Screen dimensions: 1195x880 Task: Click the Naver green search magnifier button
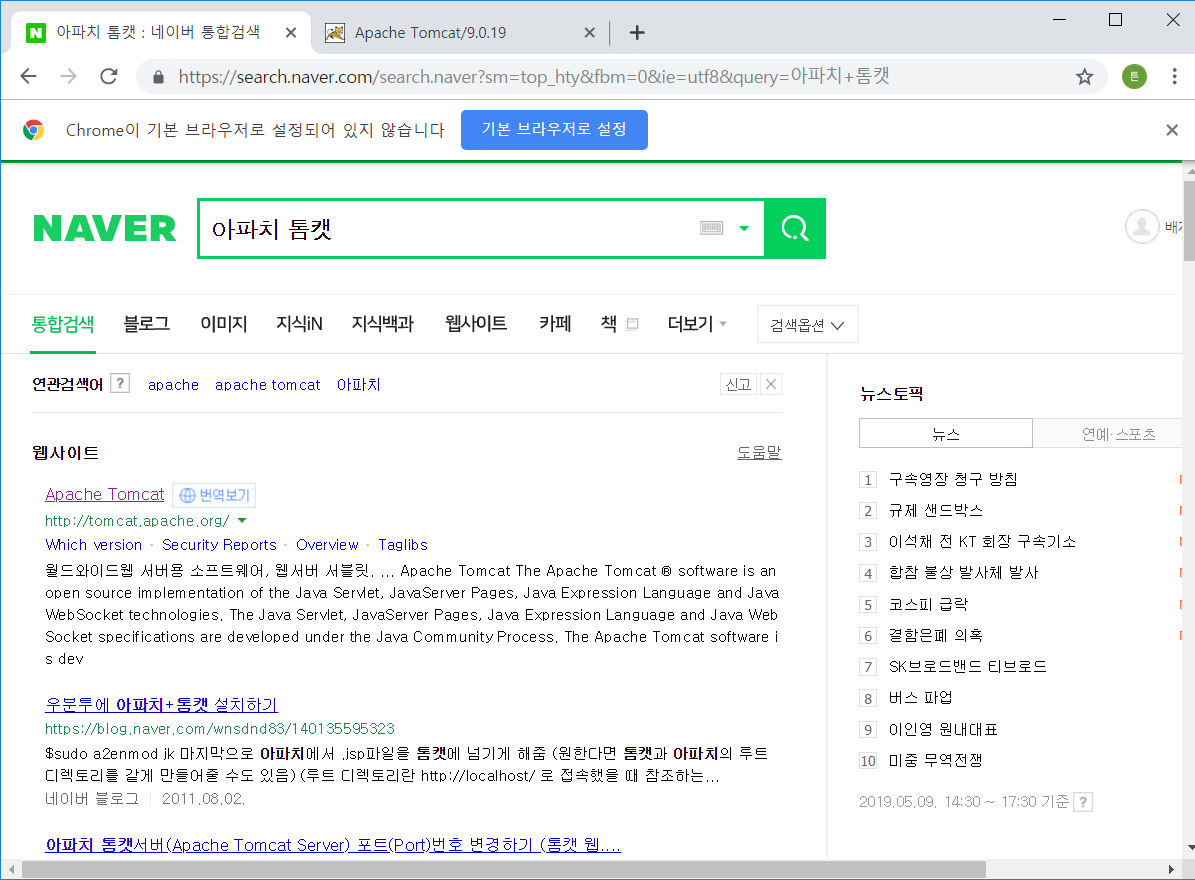pos(795,229)
